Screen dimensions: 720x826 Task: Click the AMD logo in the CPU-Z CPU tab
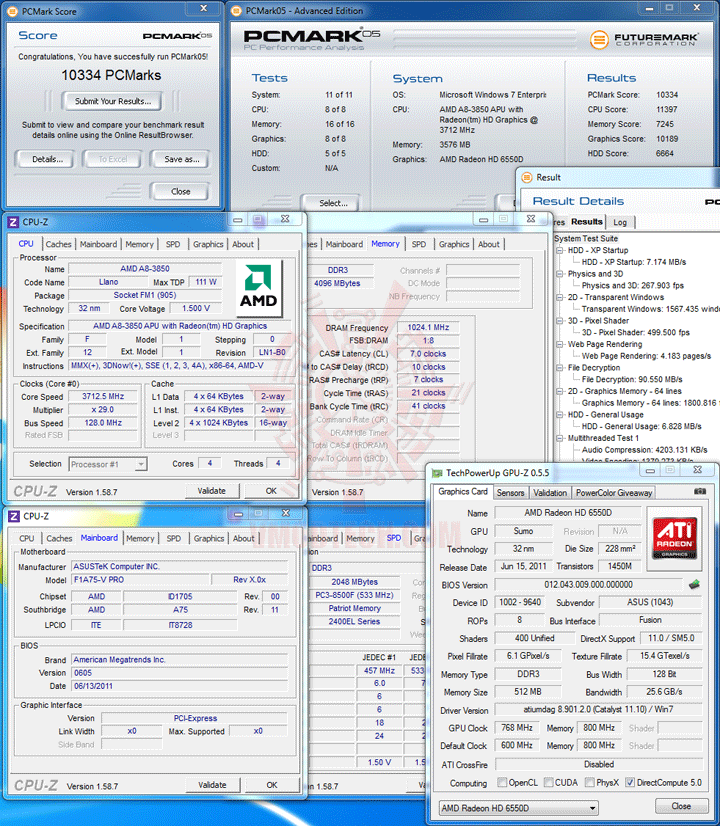(258, 288)
